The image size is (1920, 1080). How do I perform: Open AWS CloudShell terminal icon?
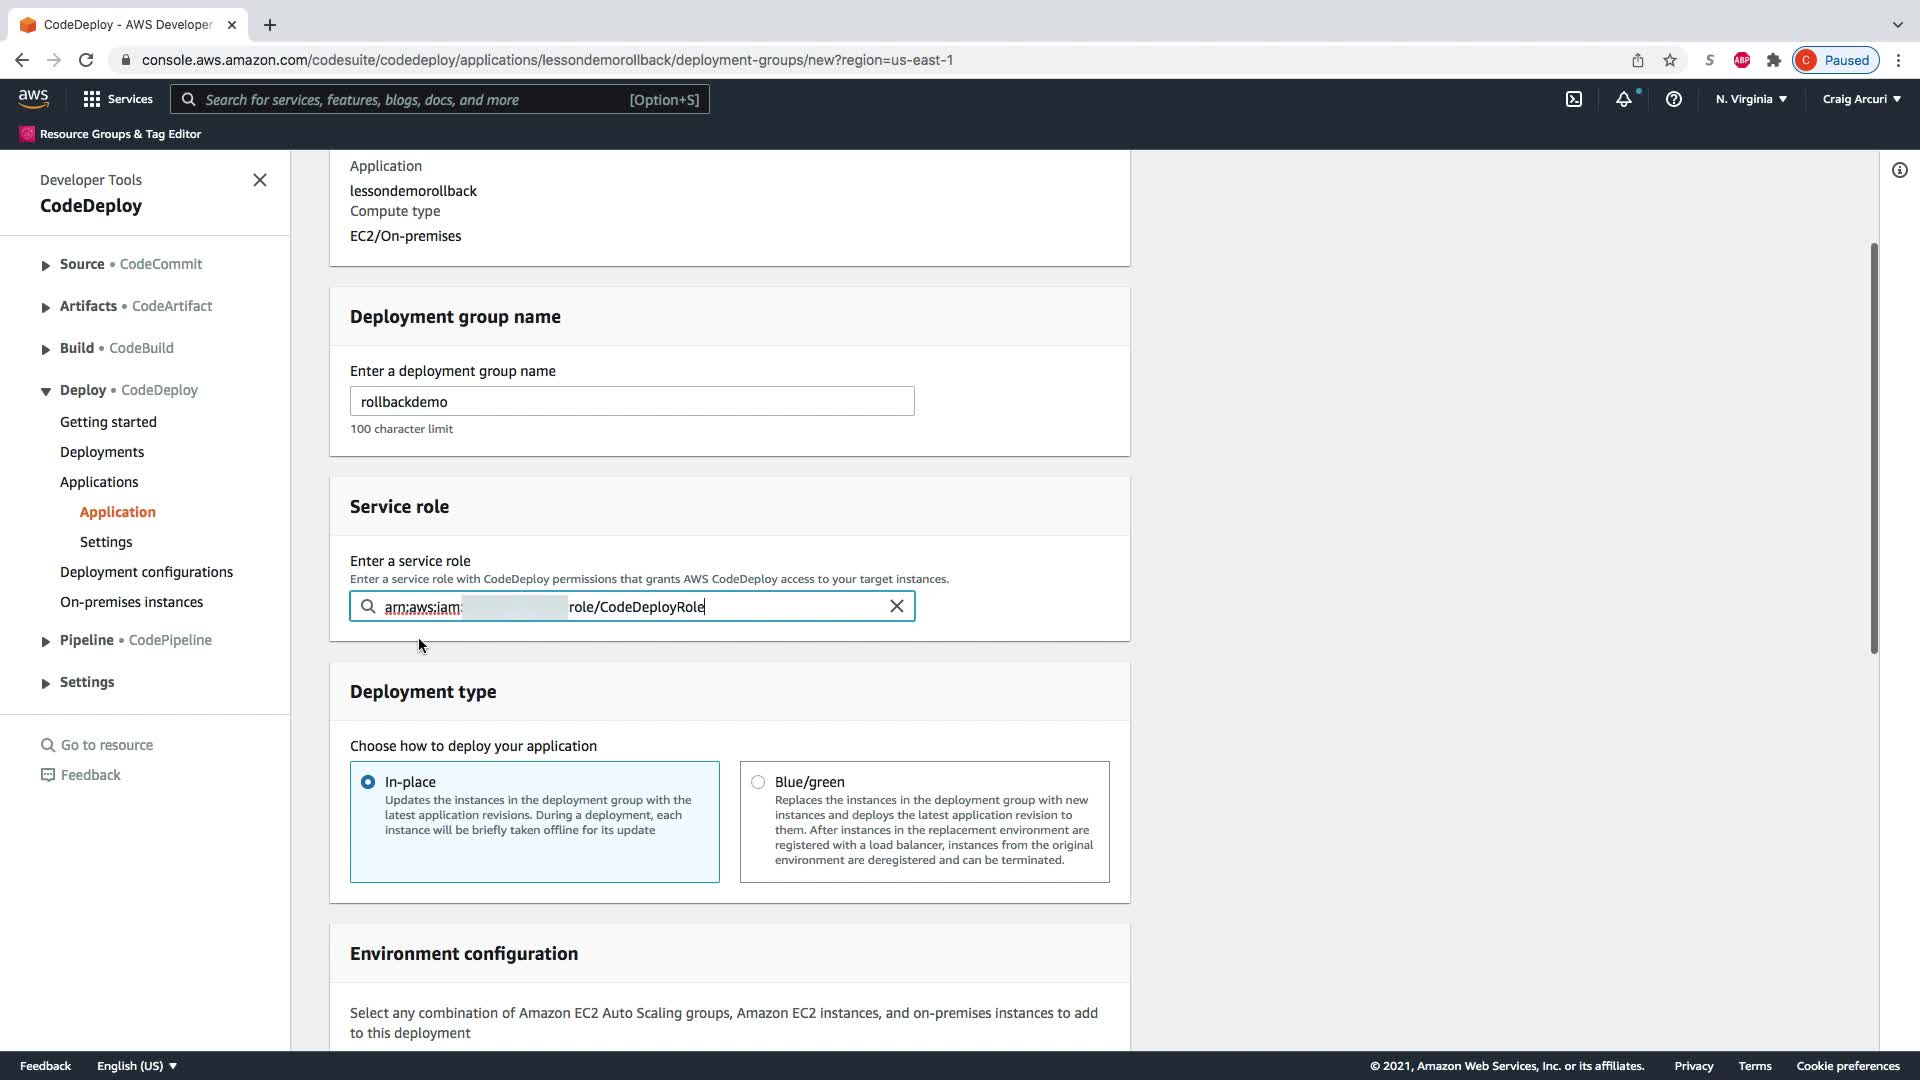[1574, 99]
